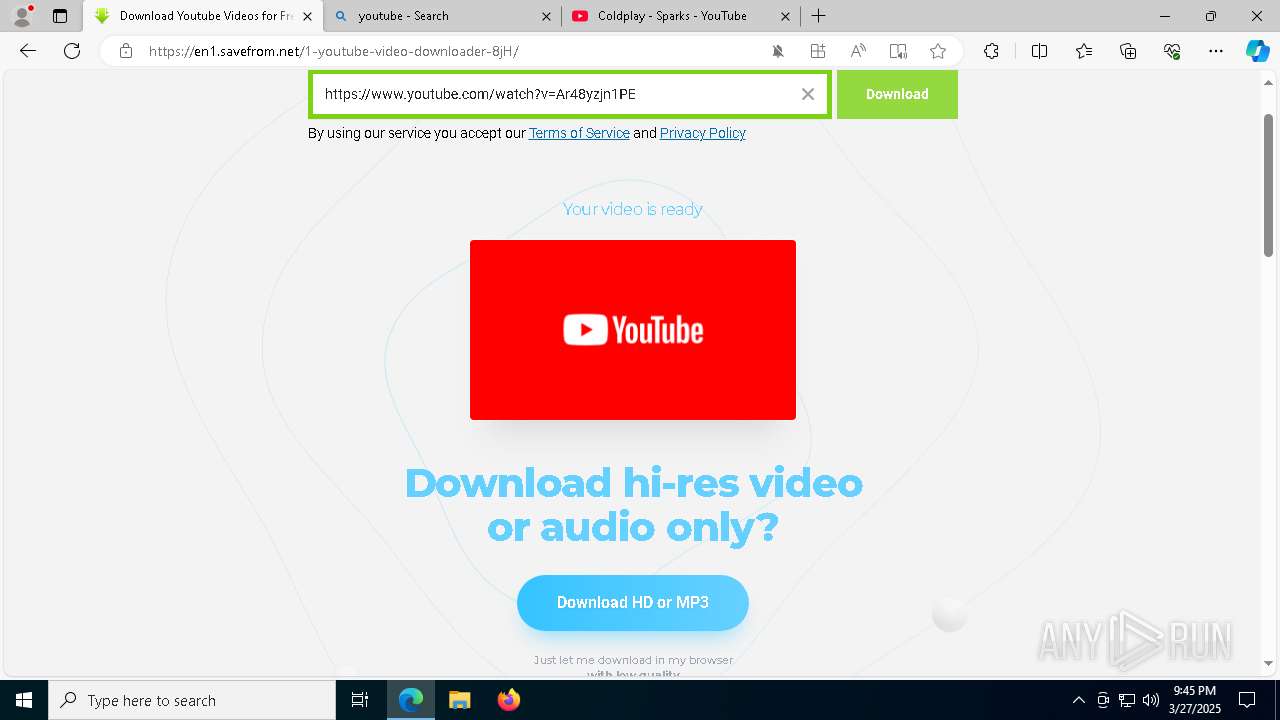Image resolution: width=1280 pixels, height=720 pixels.
Task: Click the page vertical scrollbar thumb
Action: 1269,185
